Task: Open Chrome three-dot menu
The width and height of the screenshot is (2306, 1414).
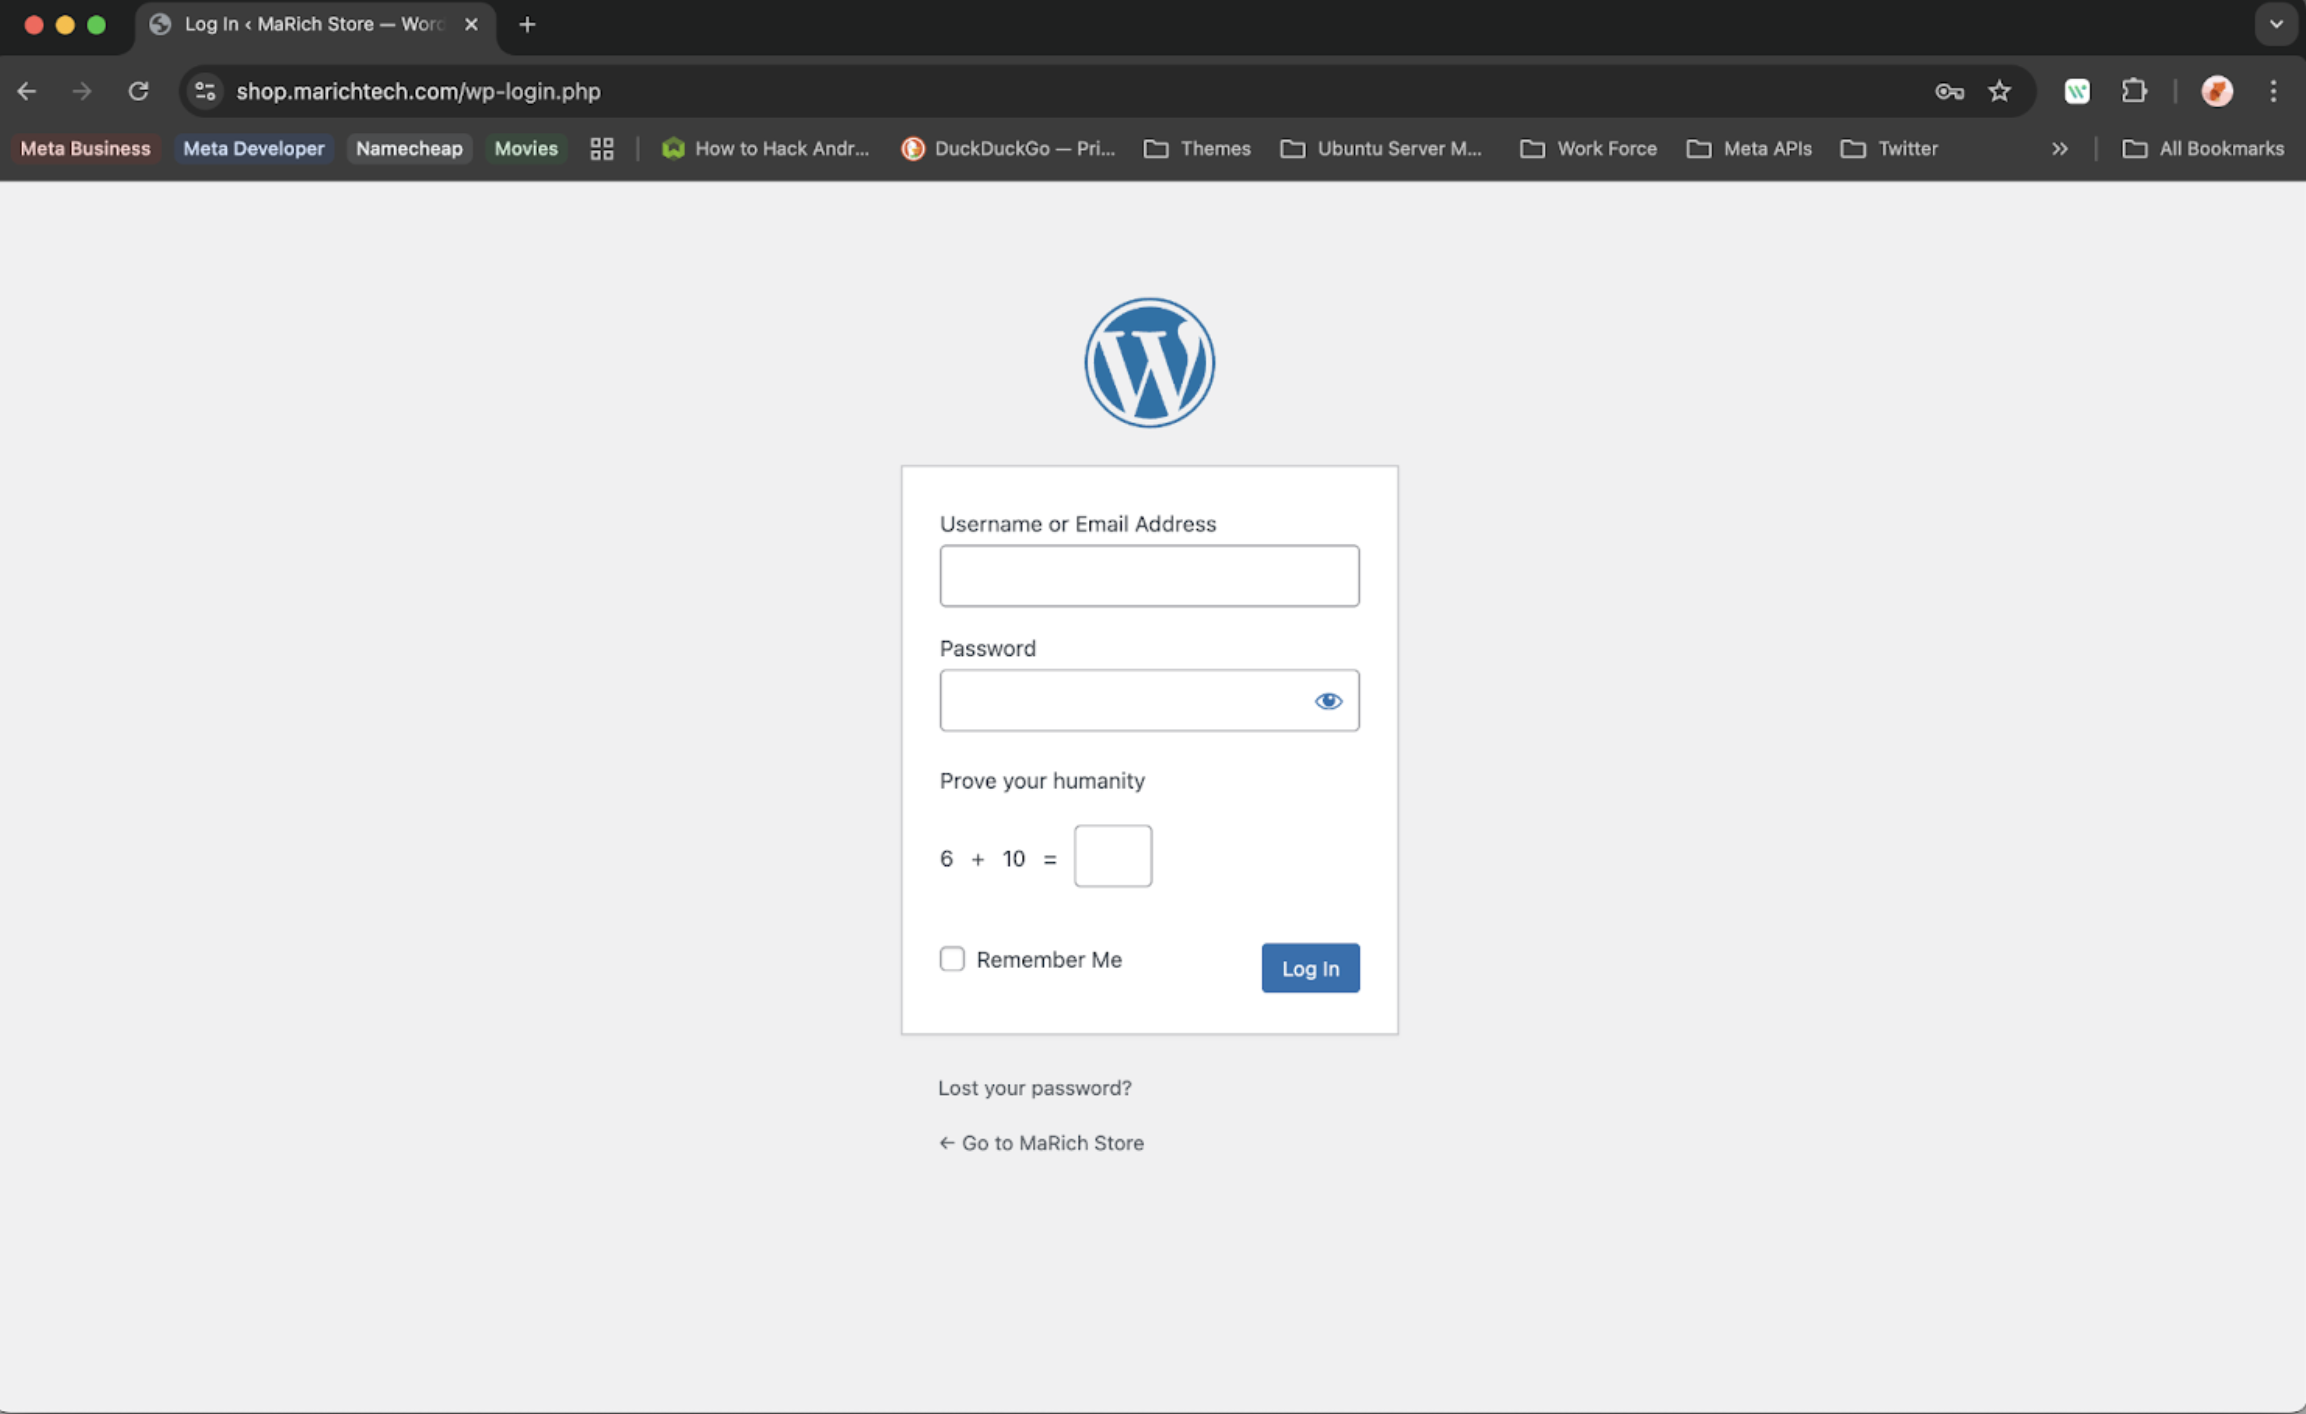Action: coord(2273,91)
